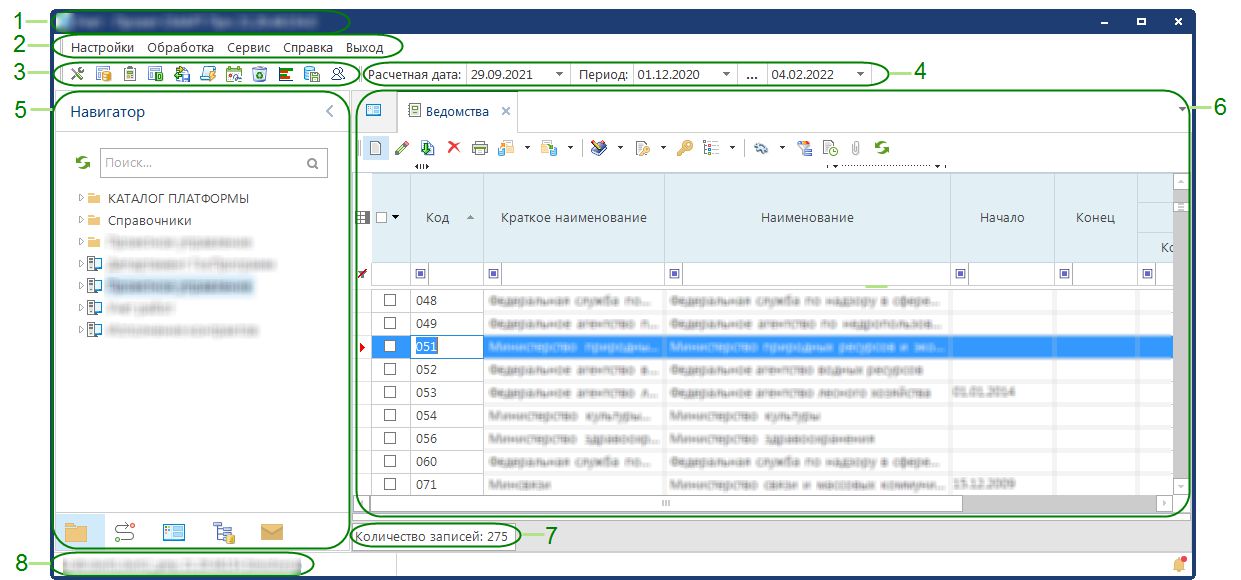Open the recycle bin icon in main toolbar

coord(259,74)
